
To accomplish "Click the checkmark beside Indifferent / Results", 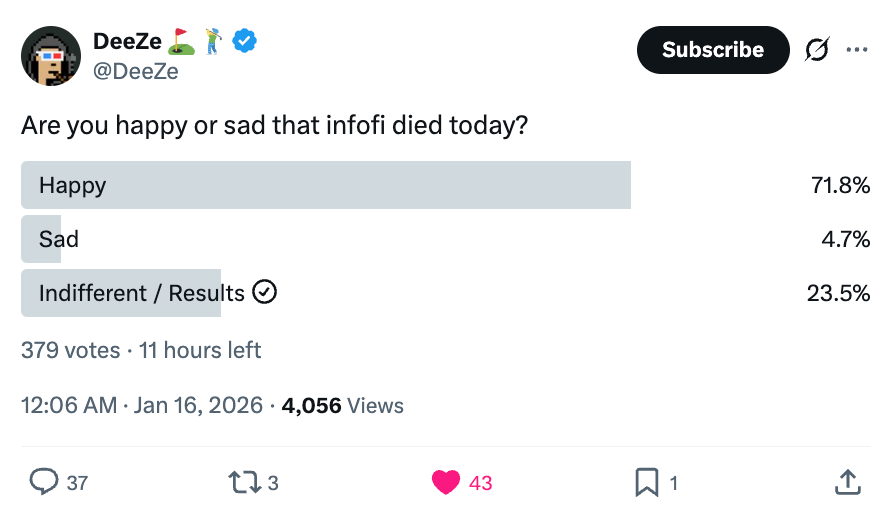I will point(265,292).
